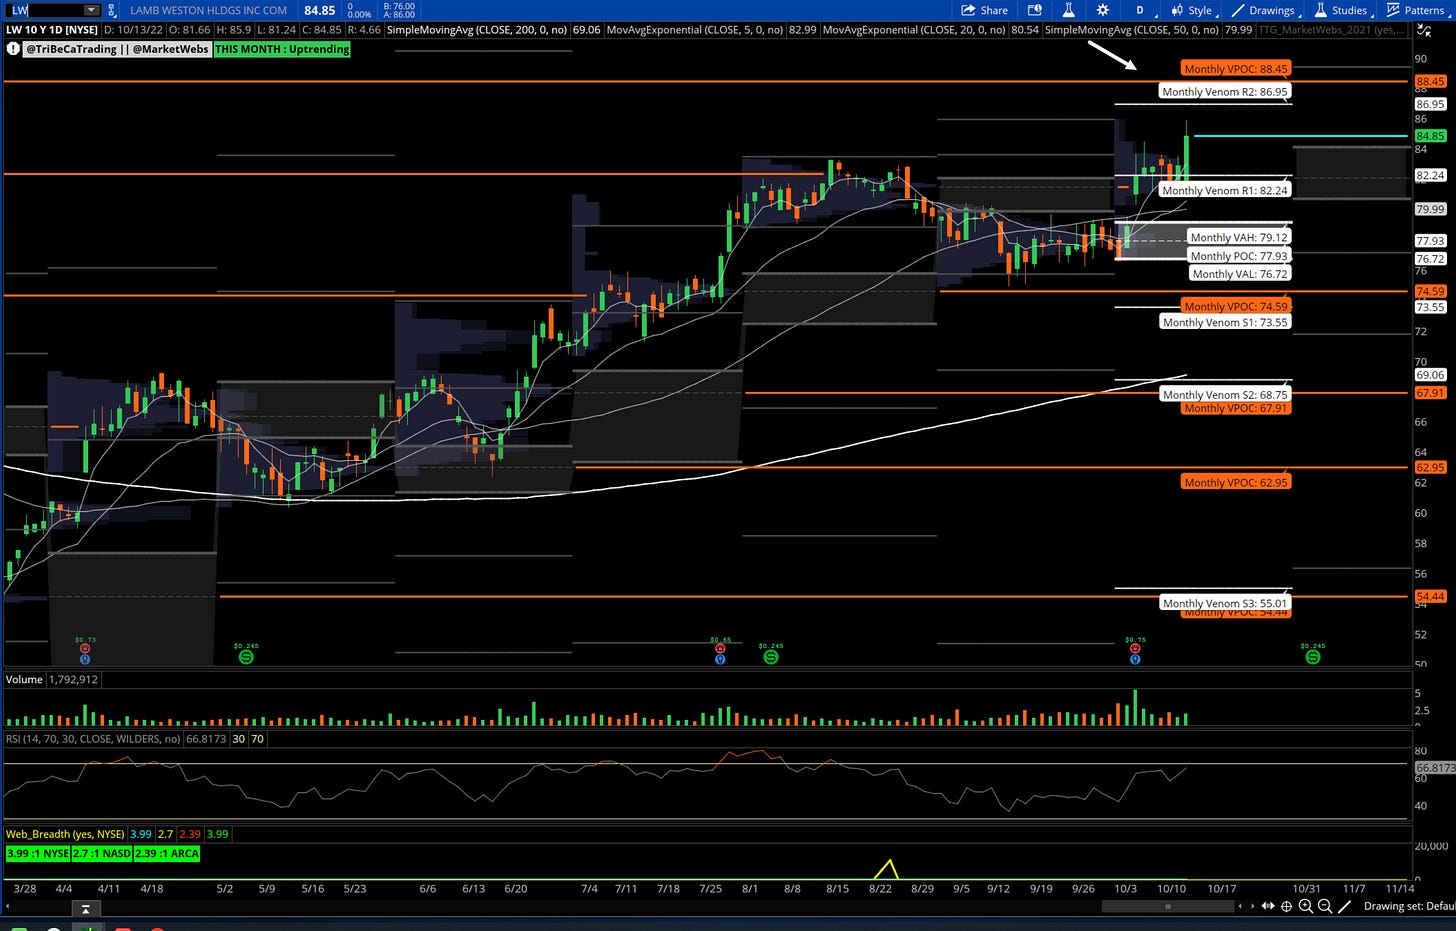Viewport: 1456px width, 931px height.
Task: Click THIS MONTH : Uptrending label
Action: coord(282,48)
